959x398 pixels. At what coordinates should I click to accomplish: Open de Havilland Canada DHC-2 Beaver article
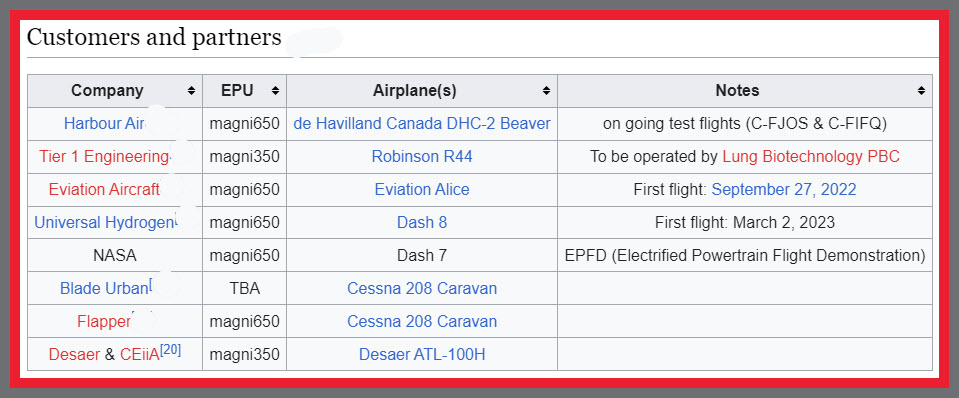[x=422, y=123]
